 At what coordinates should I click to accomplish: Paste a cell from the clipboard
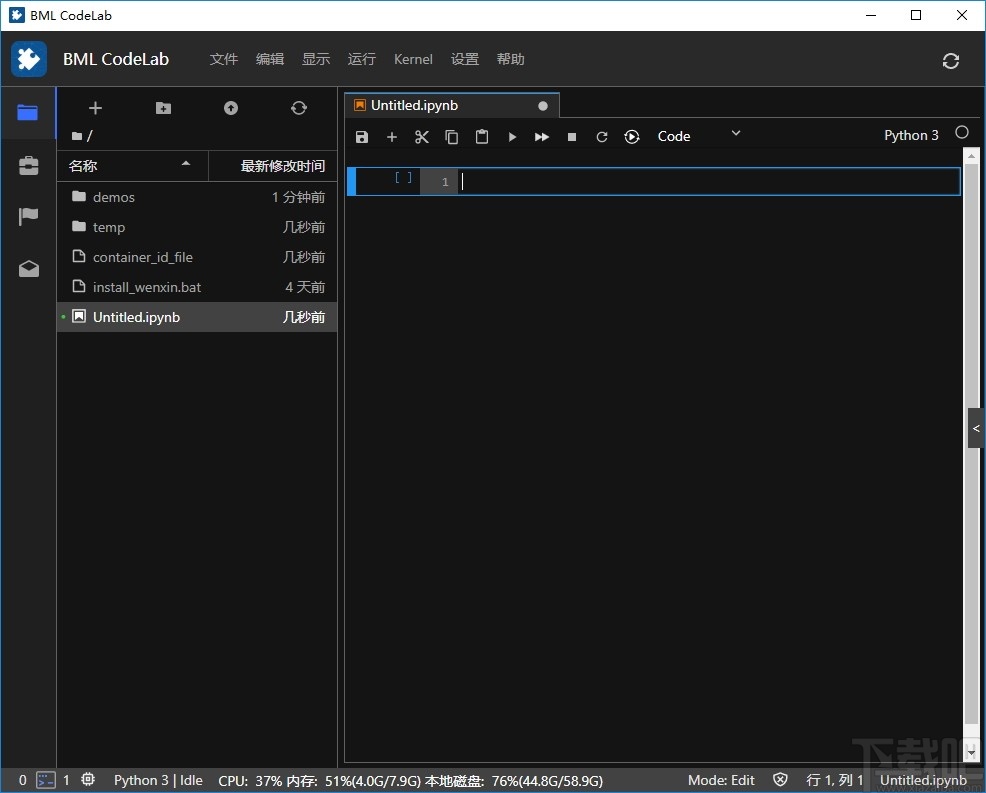pos(481,137)
